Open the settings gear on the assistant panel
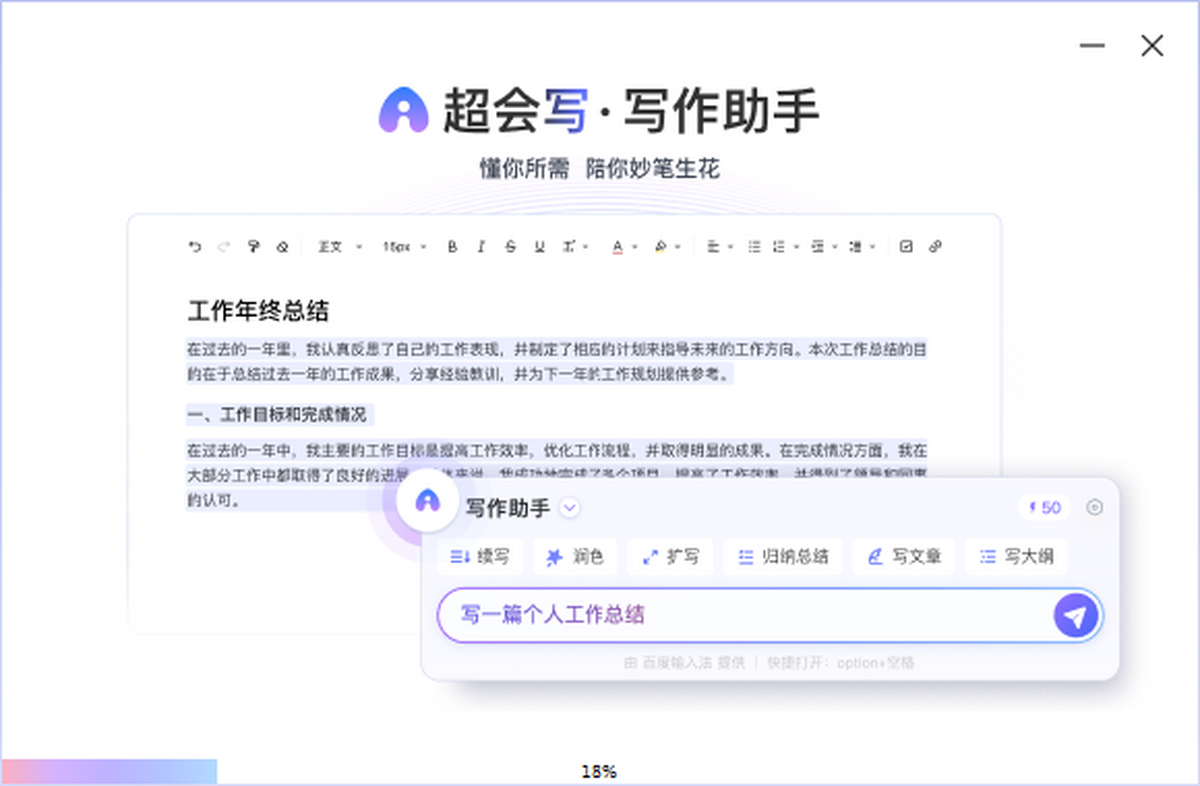Image resolution: width=1200 pixels, height=786 pixels. [x=1094, y=508]
